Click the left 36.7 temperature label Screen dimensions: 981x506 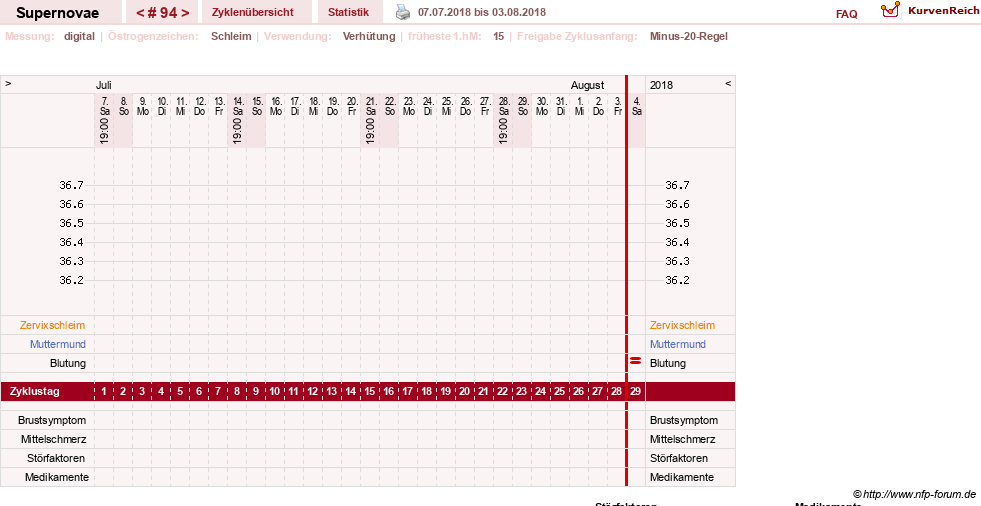click(x=71, y=185)
